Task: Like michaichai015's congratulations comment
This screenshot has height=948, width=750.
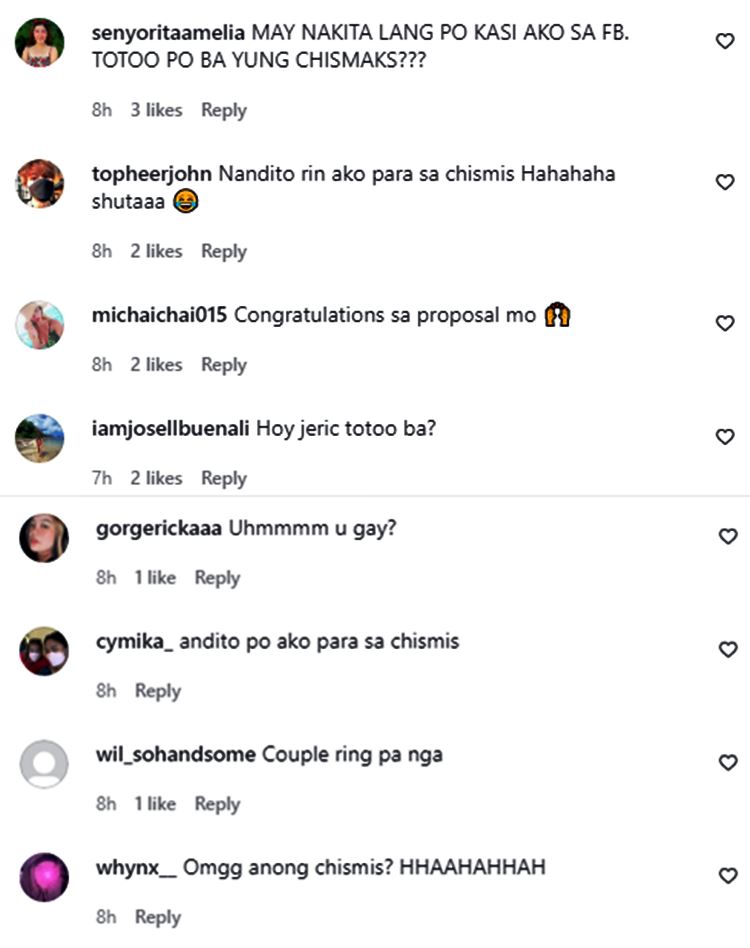Action: [x=725, y=323]
